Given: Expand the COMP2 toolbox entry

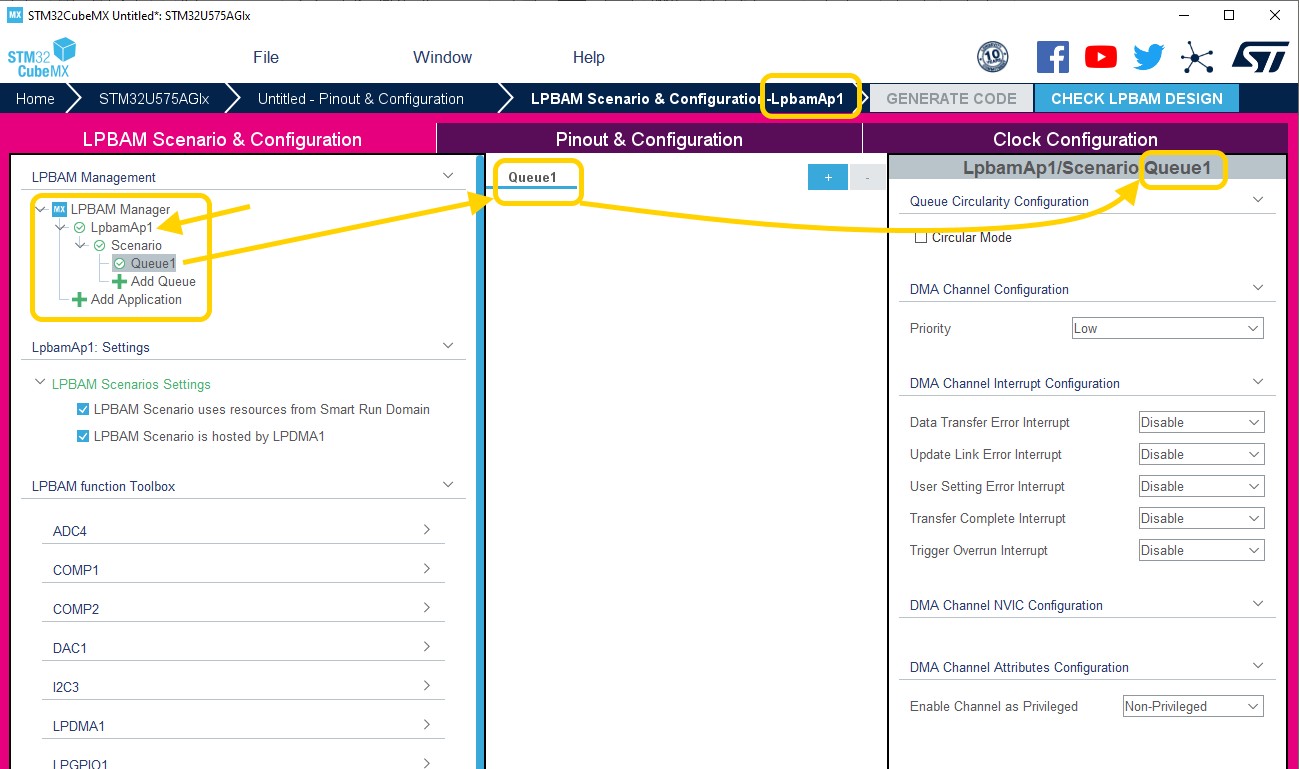Looking at the screenshot, I should coord(427,607).
